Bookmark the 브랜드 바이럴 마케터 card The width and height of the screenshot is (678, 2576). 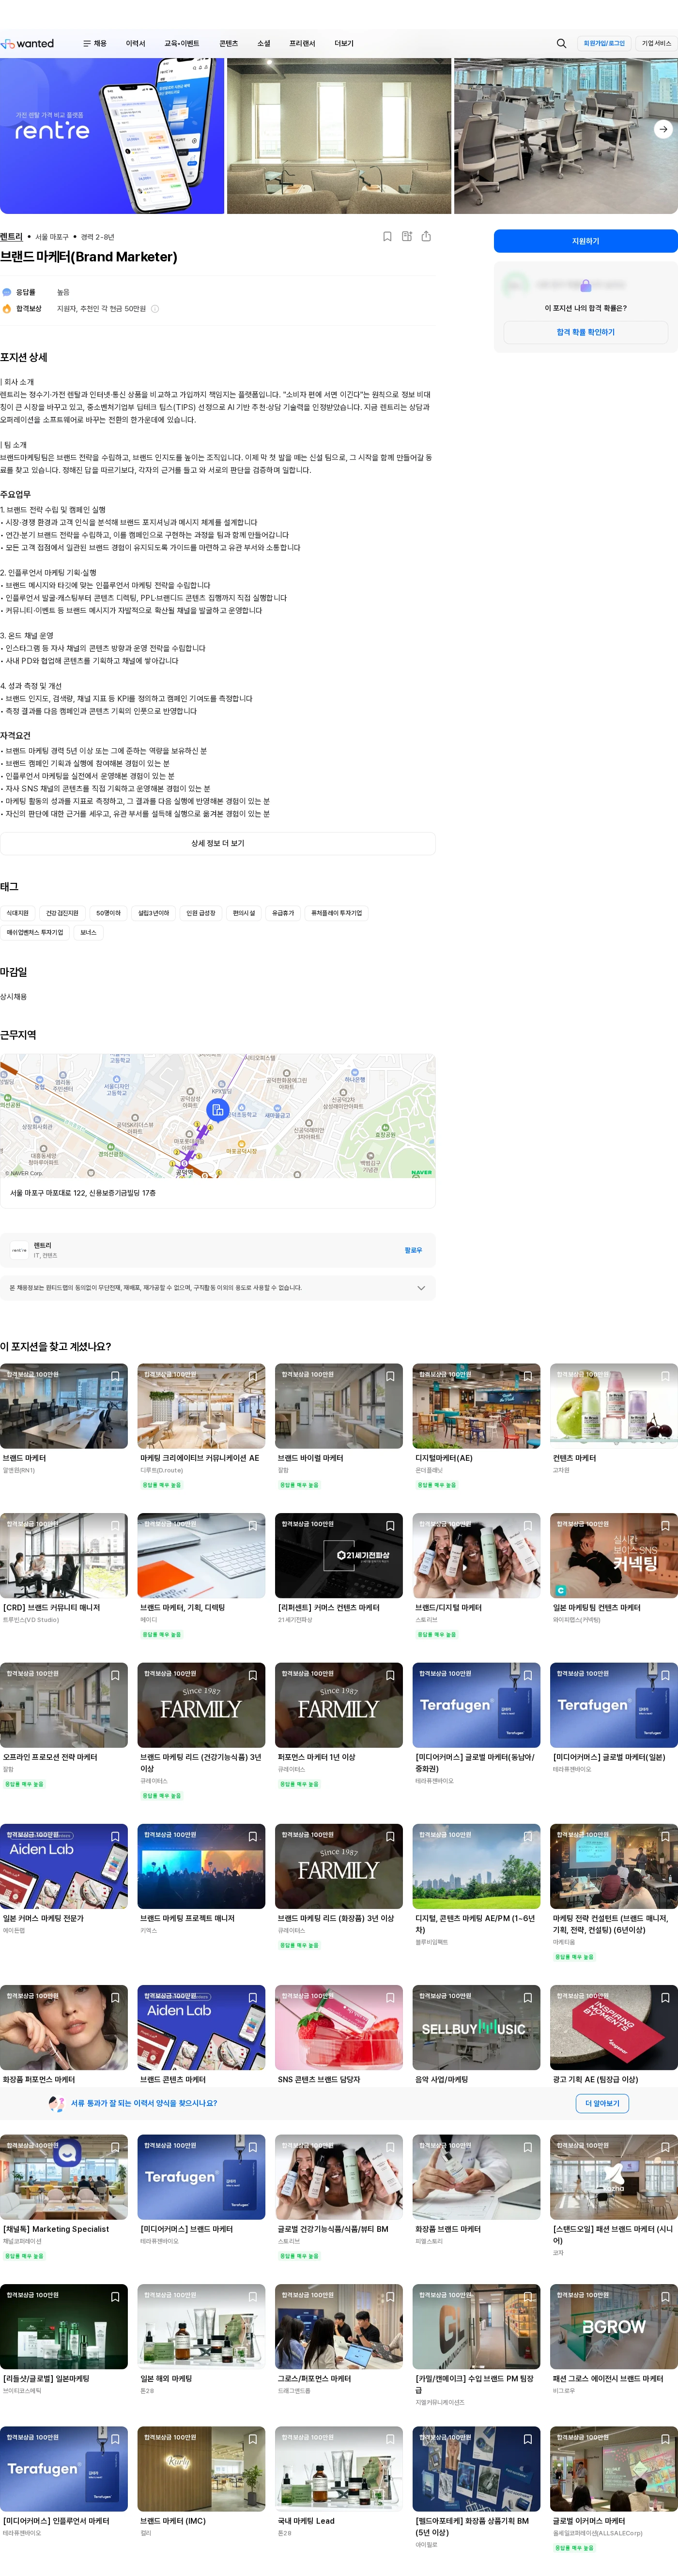click(x=390, y=1376)
